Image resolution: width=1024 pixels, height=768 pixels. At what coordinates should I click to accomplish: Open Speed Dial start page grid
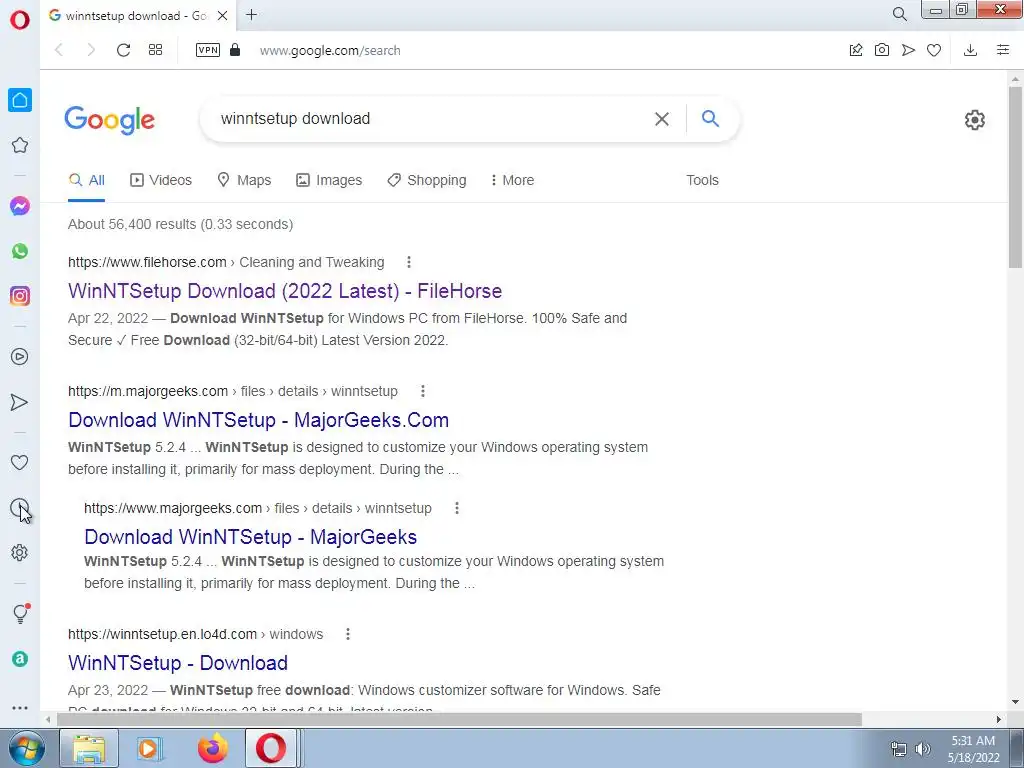pos(155,50)
